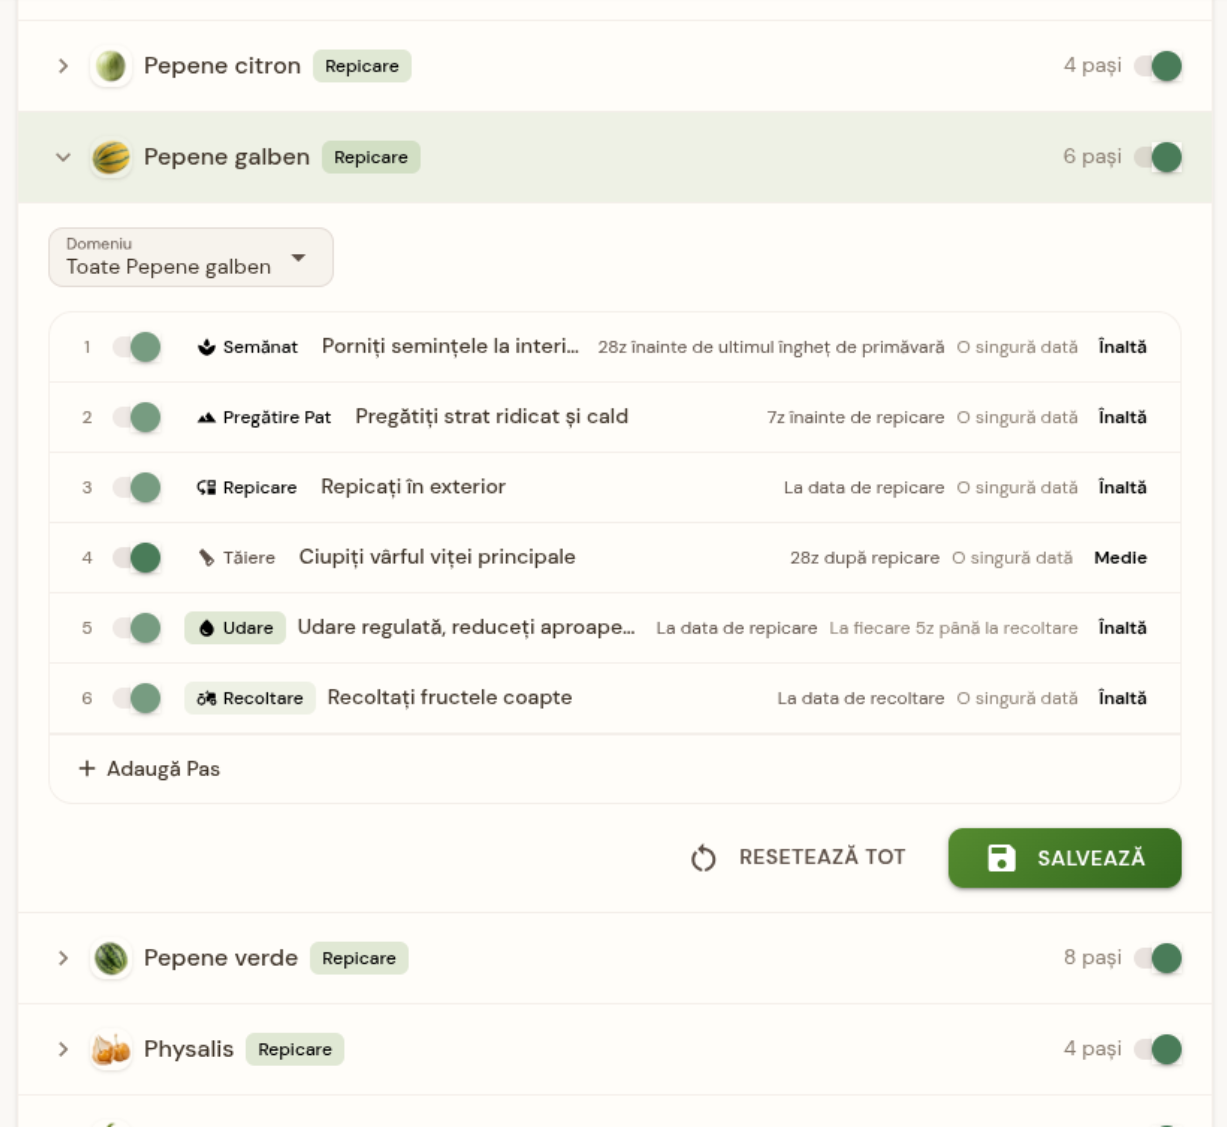This screenshot has width=1227, height=1127.
Task: Click step title 'Porniți semințele la interi...'
Action: click(x=450, y=346)
